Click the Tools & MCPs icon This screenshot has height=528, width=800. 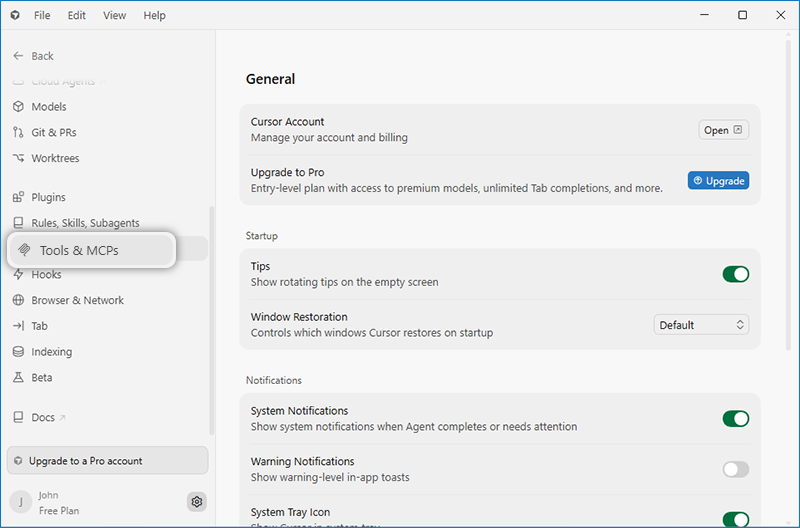[x=24, y=250]
